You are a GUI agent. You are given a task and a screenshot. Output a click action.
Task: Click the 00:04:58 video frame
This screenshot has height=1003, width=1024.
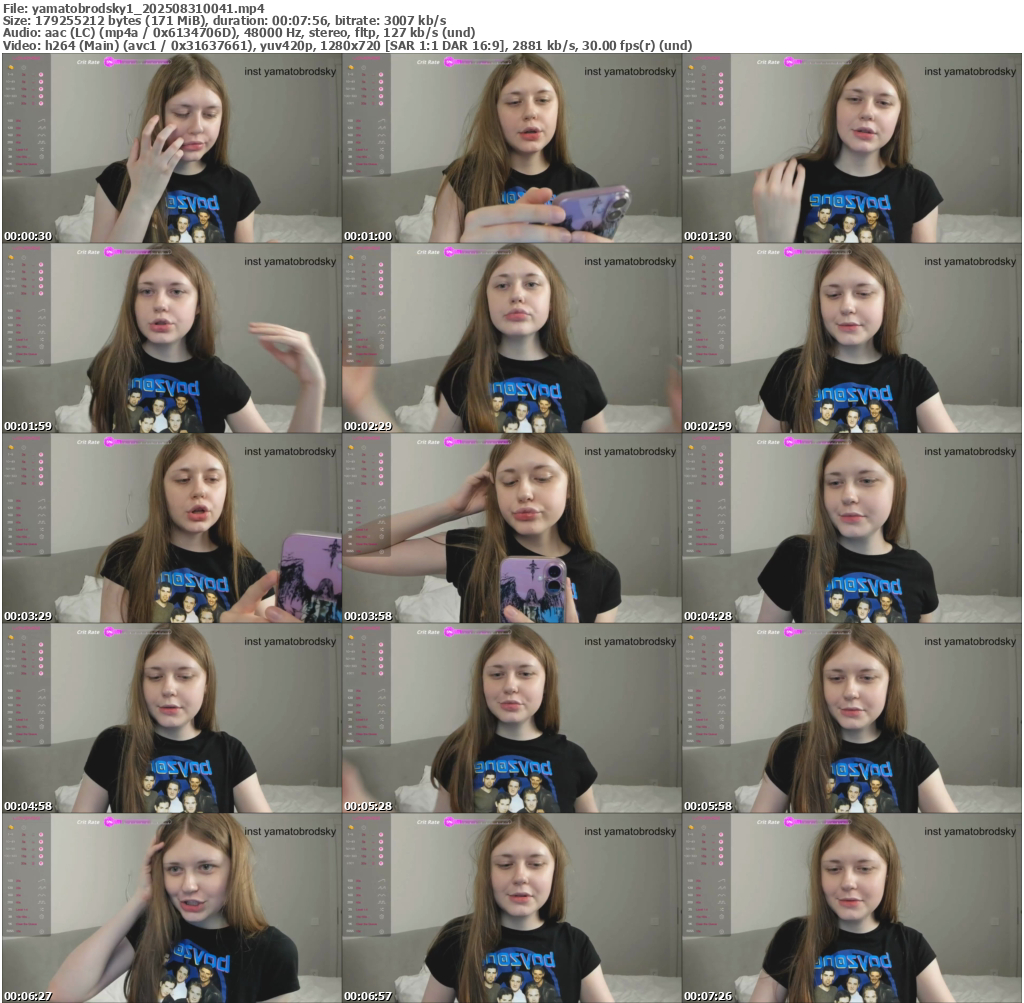[172, 718]
